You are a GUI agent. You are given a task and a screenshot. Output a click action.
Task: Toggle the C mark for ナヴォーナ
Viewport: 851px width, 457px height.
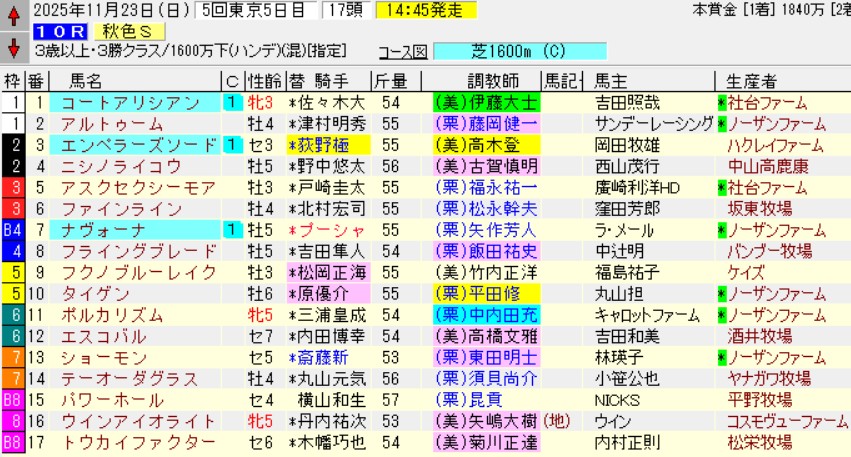click(231, 230)
